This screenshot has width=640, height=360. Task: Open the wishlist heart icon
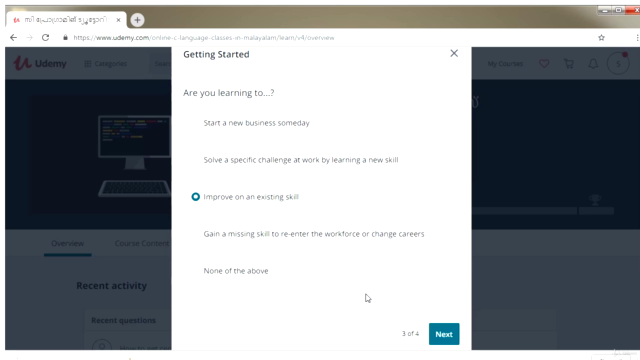tap(544, 64)
